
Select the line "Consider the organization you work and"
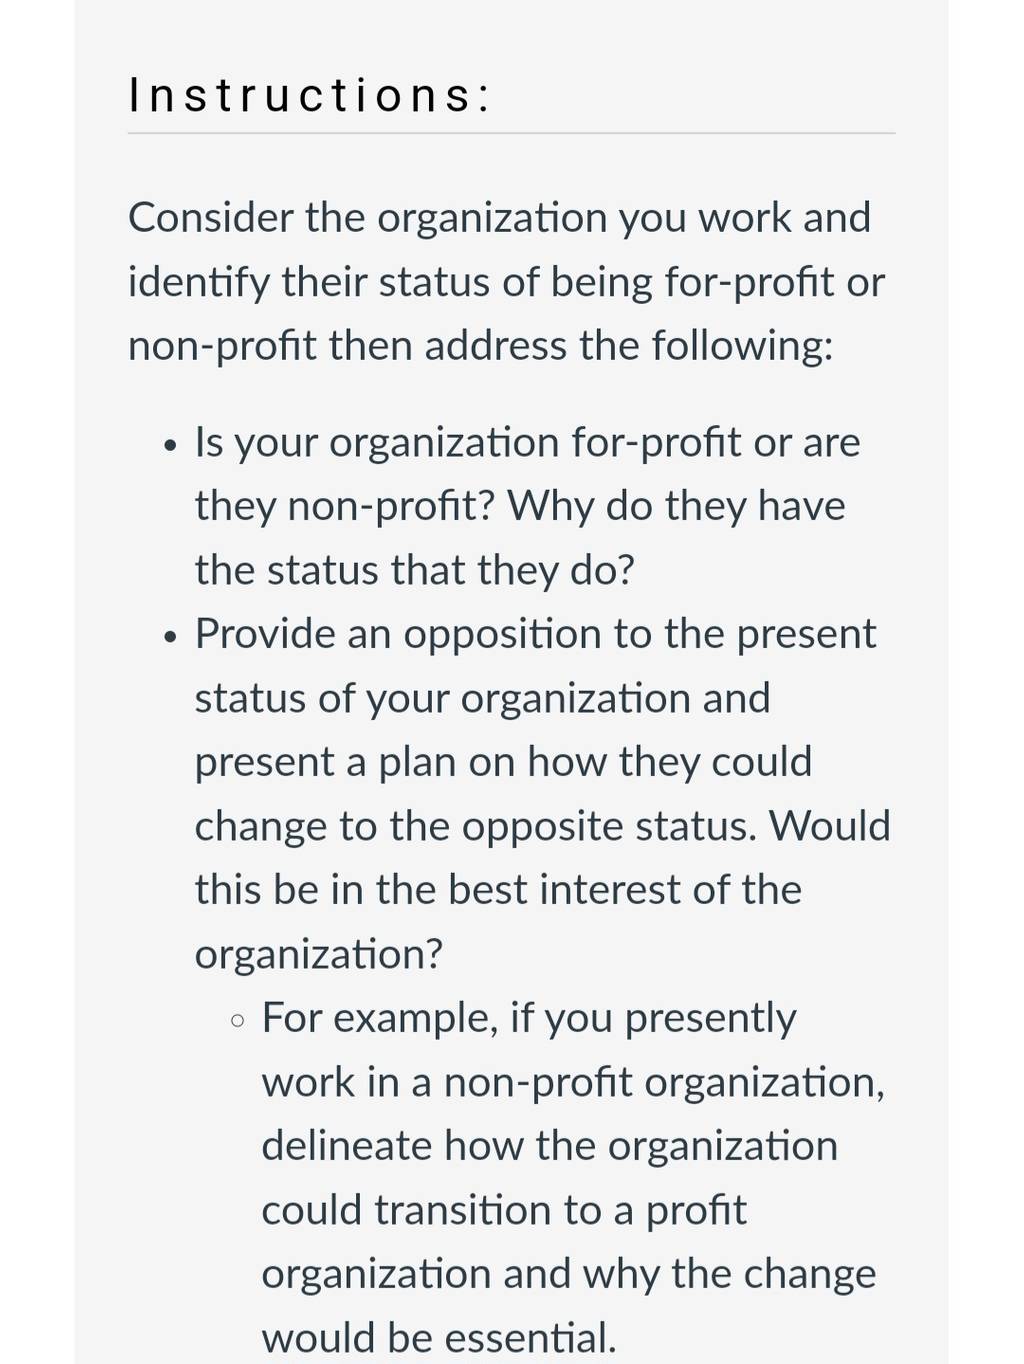tap(500, 218)
